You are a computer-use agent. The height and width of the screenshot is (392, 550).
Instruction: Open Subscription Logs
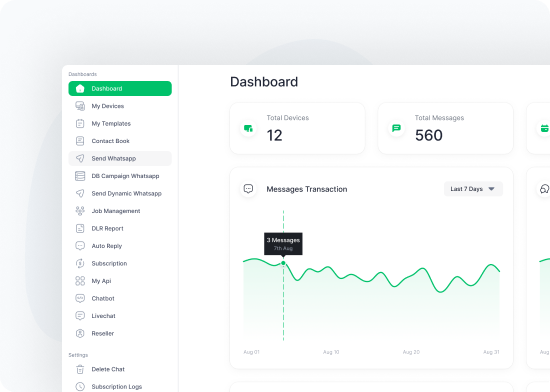(x=120, y=387)
